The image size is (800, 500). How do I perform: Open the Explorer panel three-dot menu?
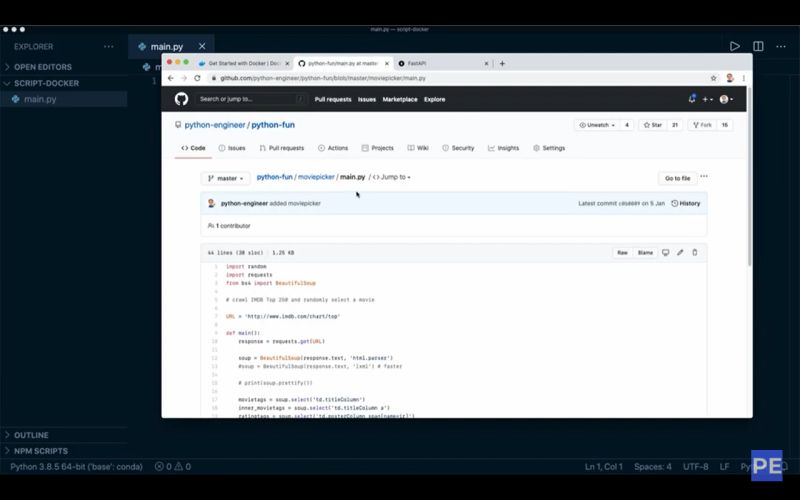pos(109,46)
